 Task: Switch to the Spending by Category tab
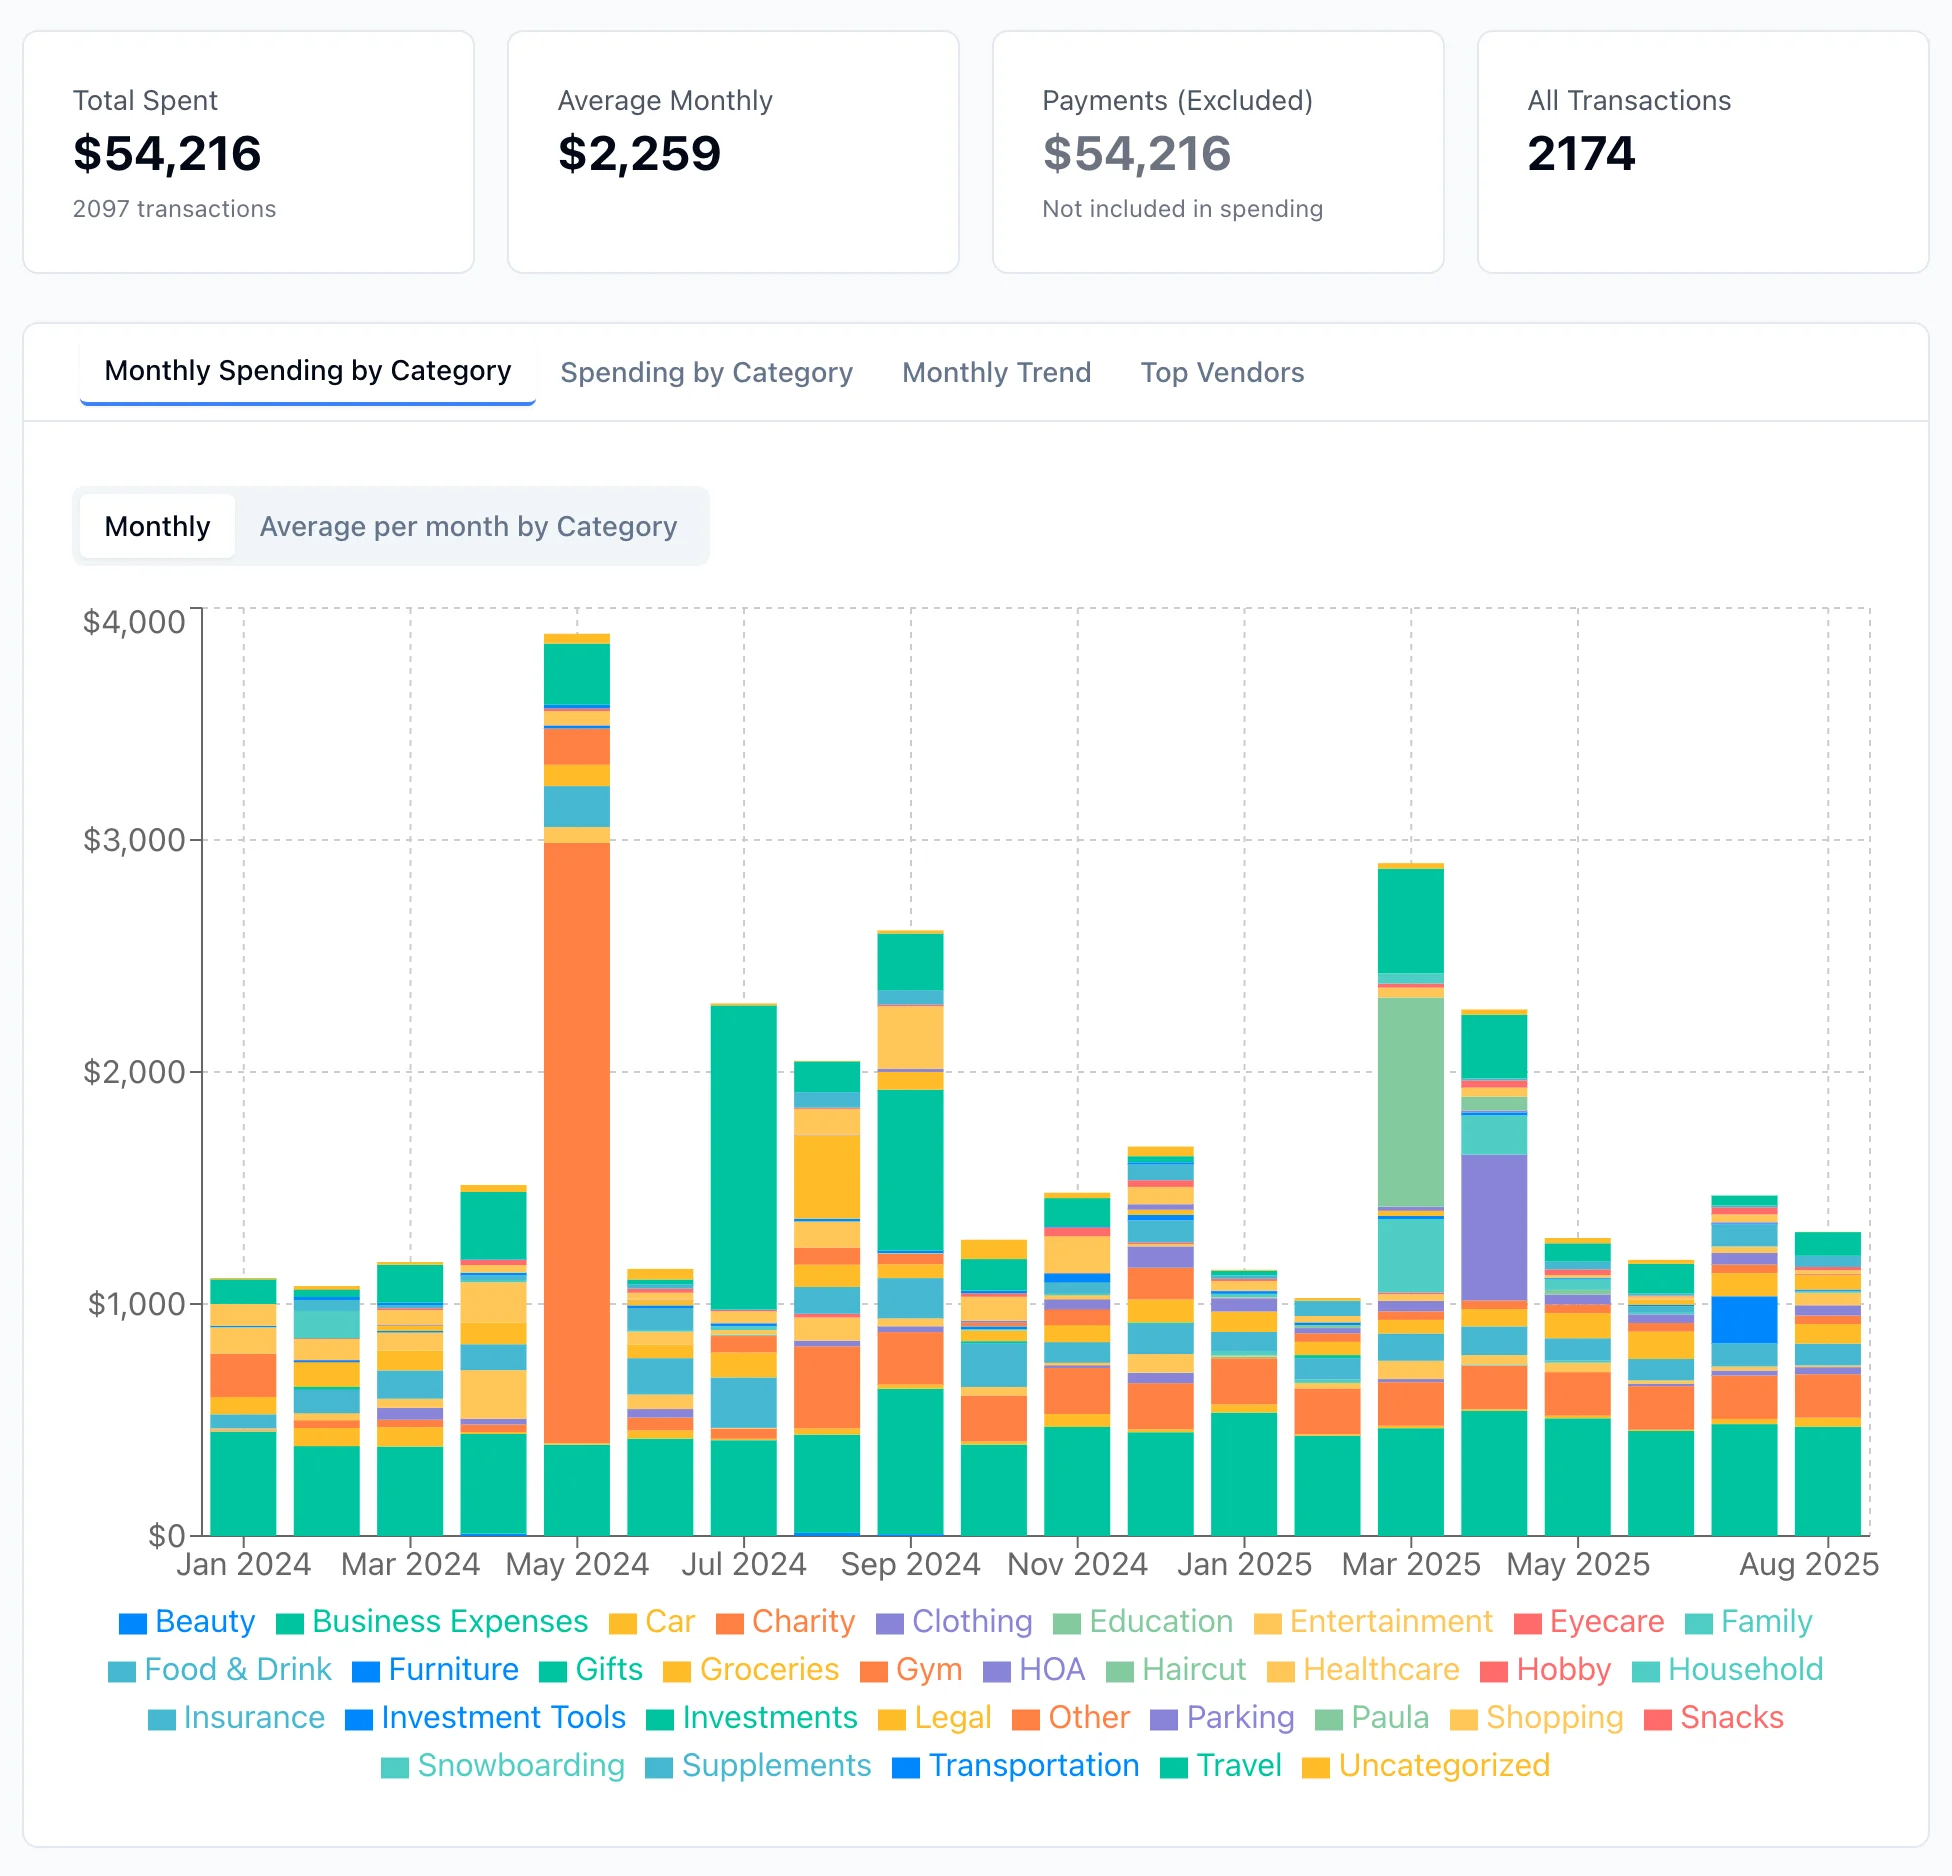point(706,372)
